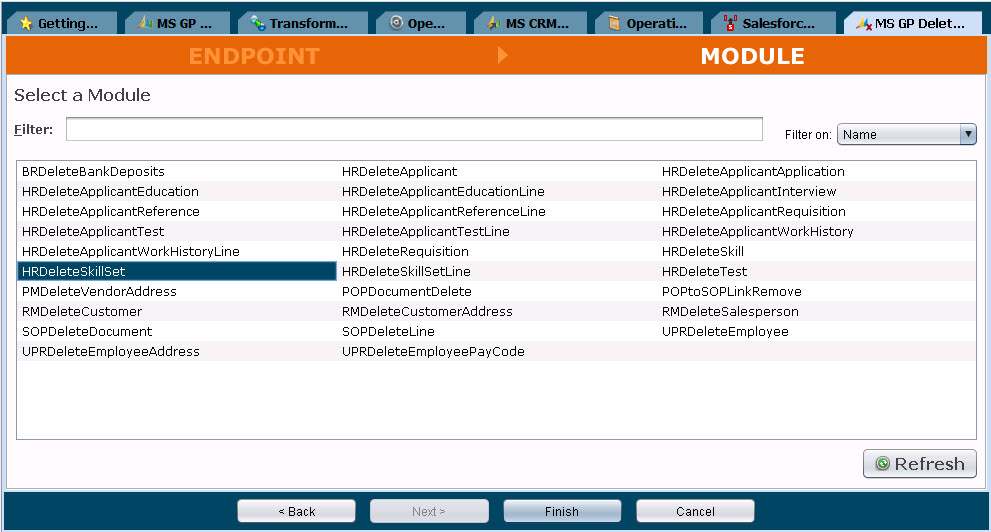Go back with the < Back button
The image size is (991, 532).
point(296,511)
